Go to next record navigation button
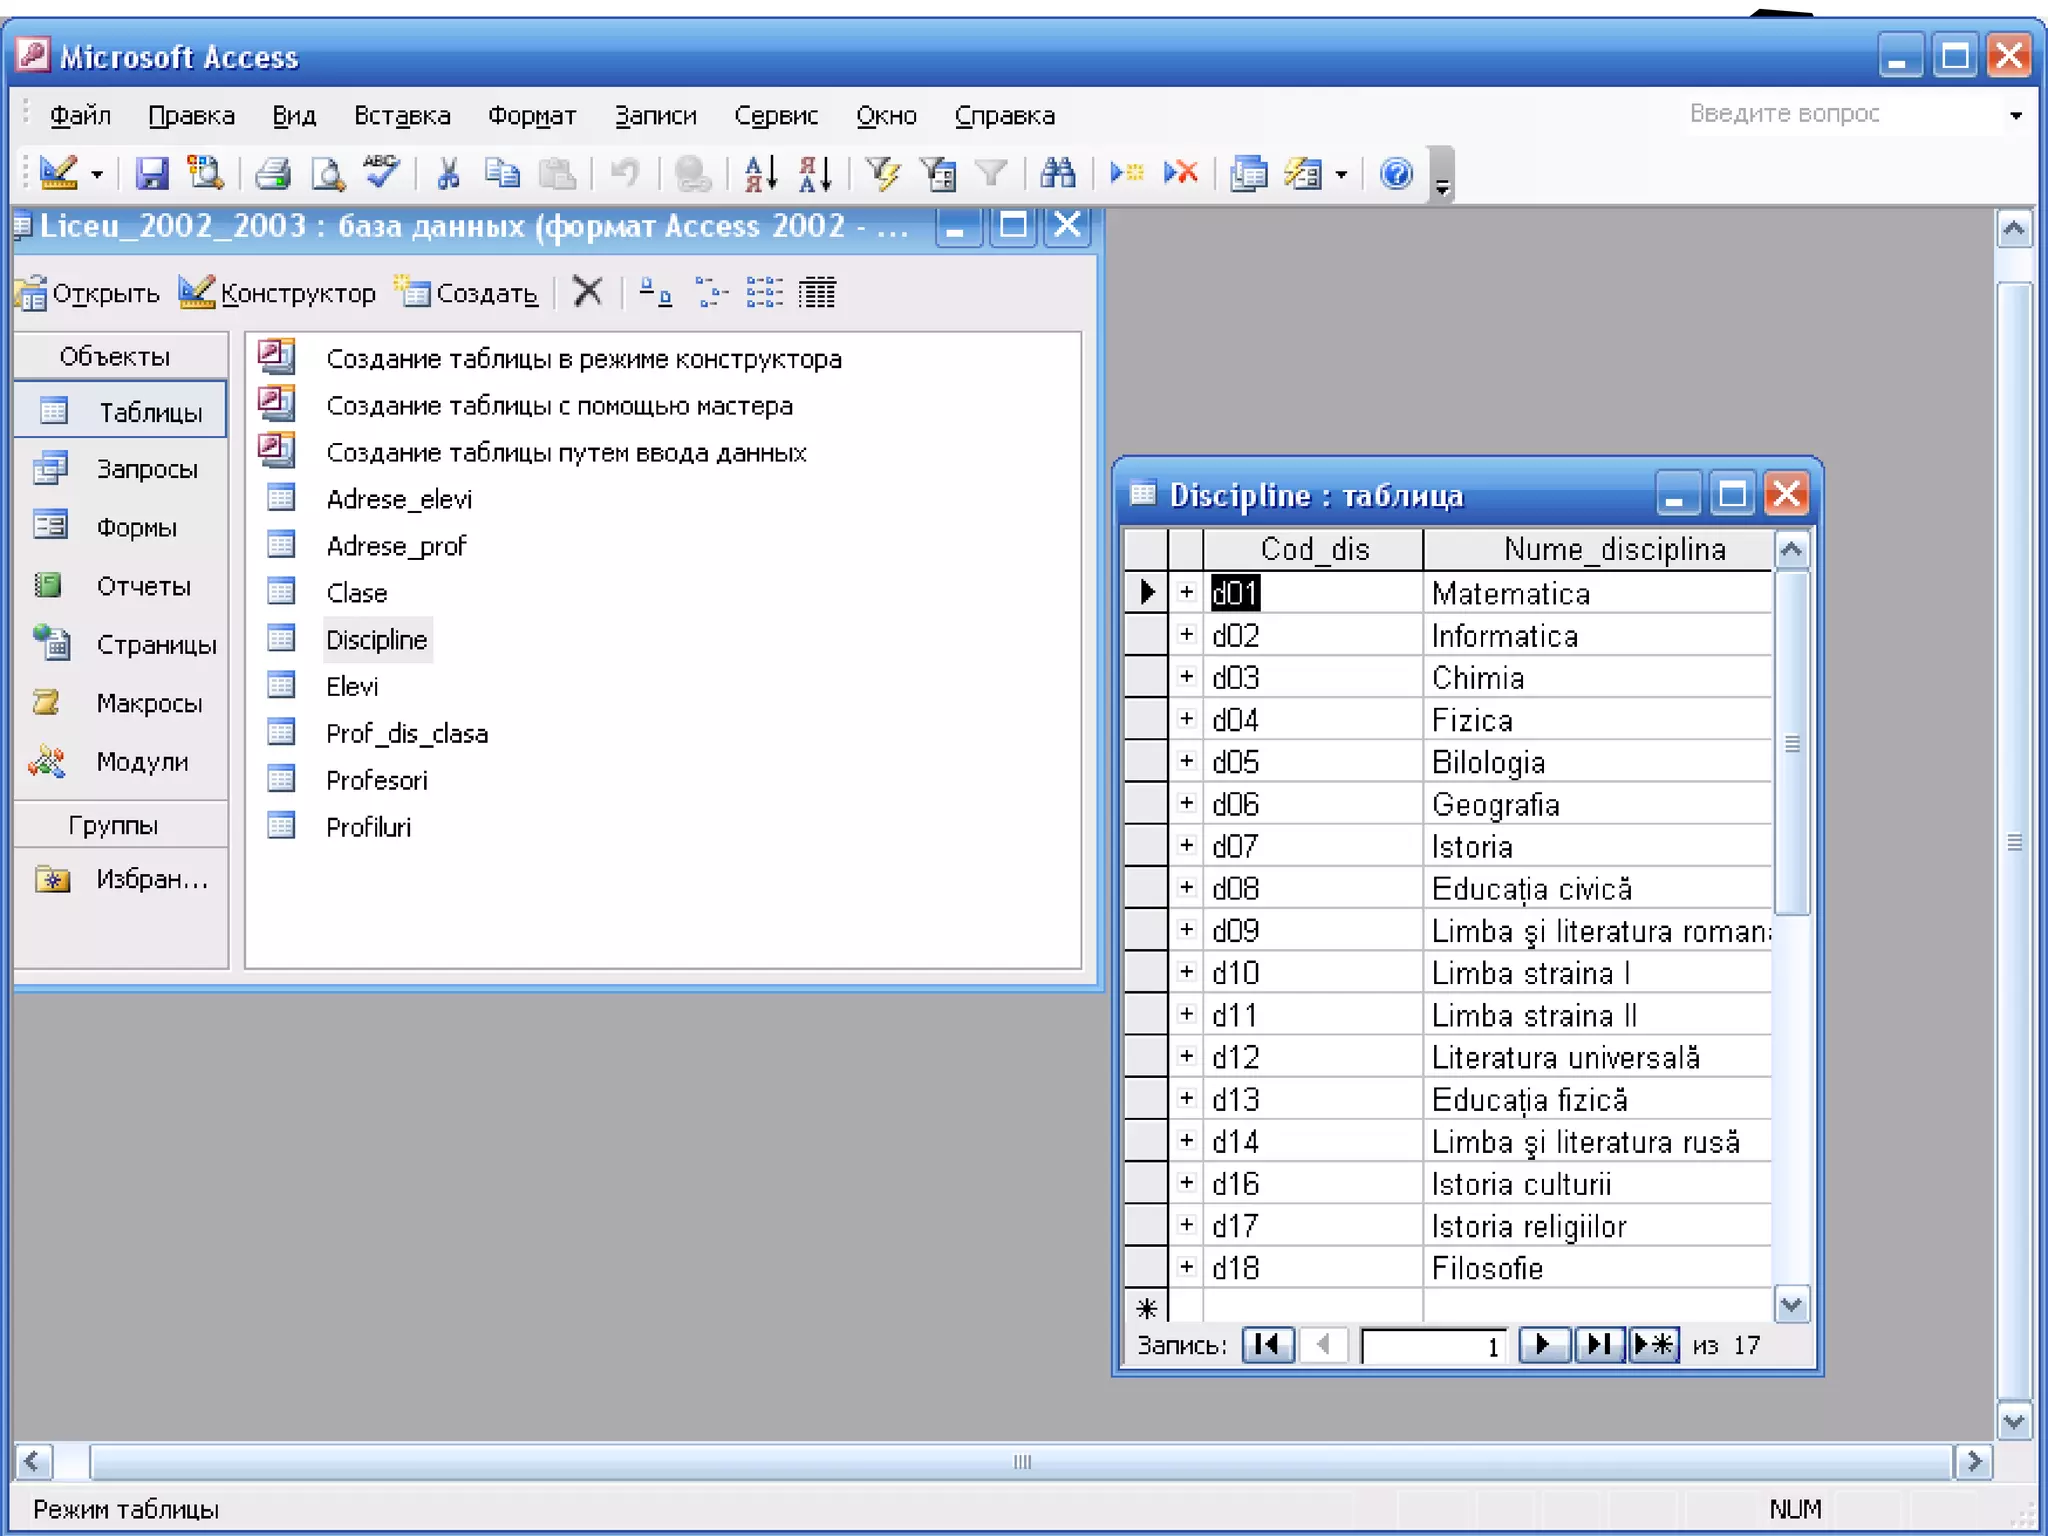 coord(1542,1345)
